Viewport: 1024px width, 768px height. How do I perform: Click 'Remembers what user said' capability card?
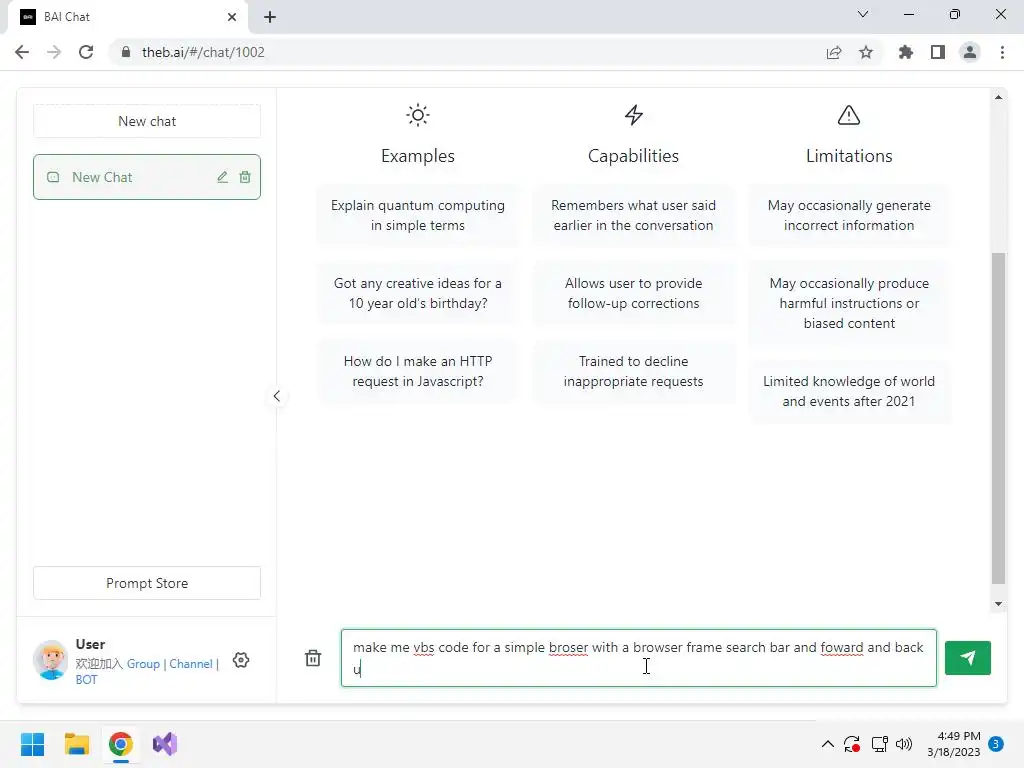tap(633, 216)
